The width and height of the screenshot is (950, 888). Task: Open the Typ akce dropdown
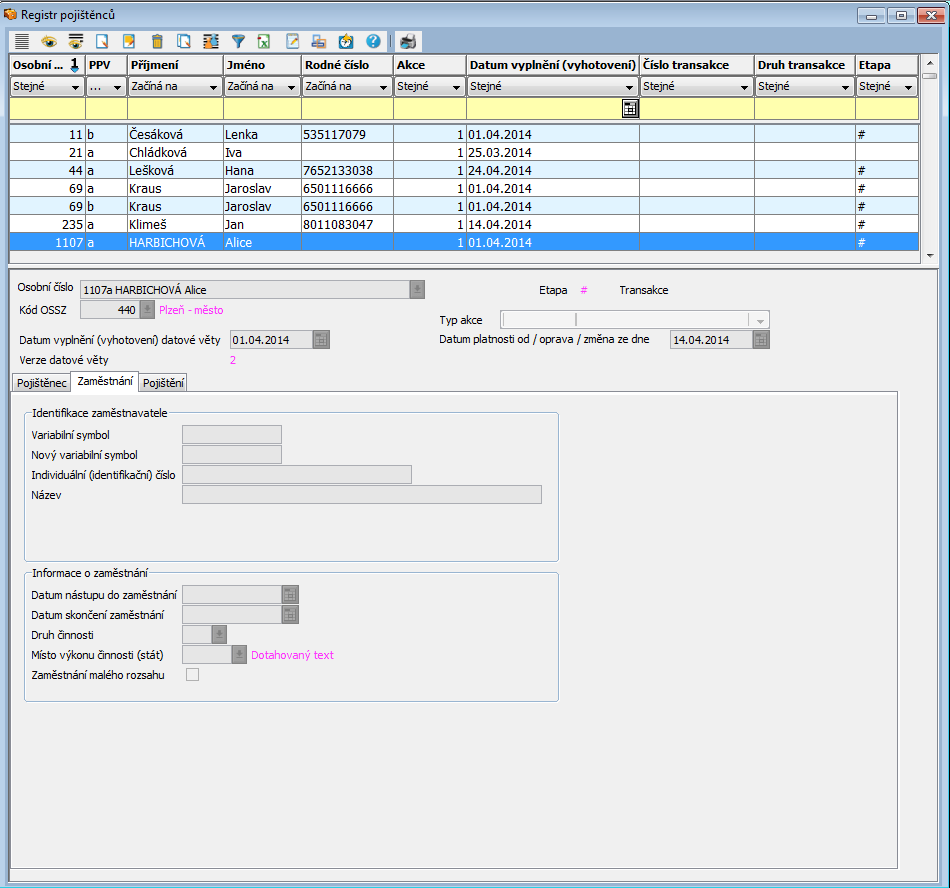(760, 320)
